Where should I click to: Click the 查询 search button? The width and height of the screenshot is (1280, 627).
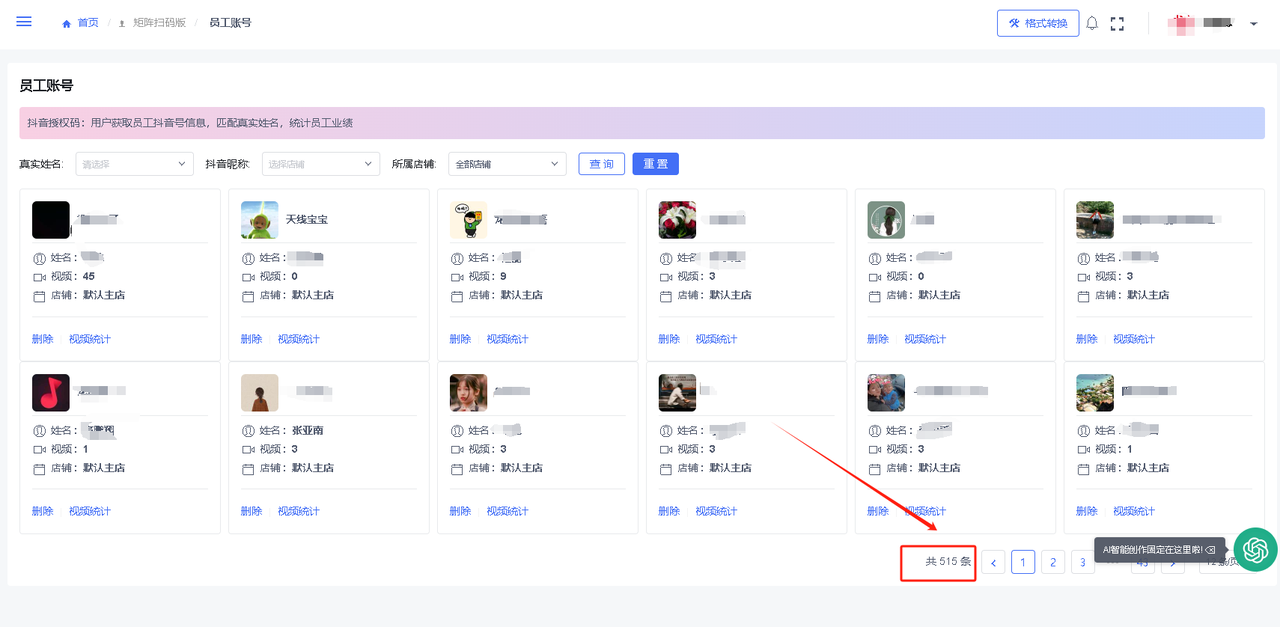(x=601, y=164)
